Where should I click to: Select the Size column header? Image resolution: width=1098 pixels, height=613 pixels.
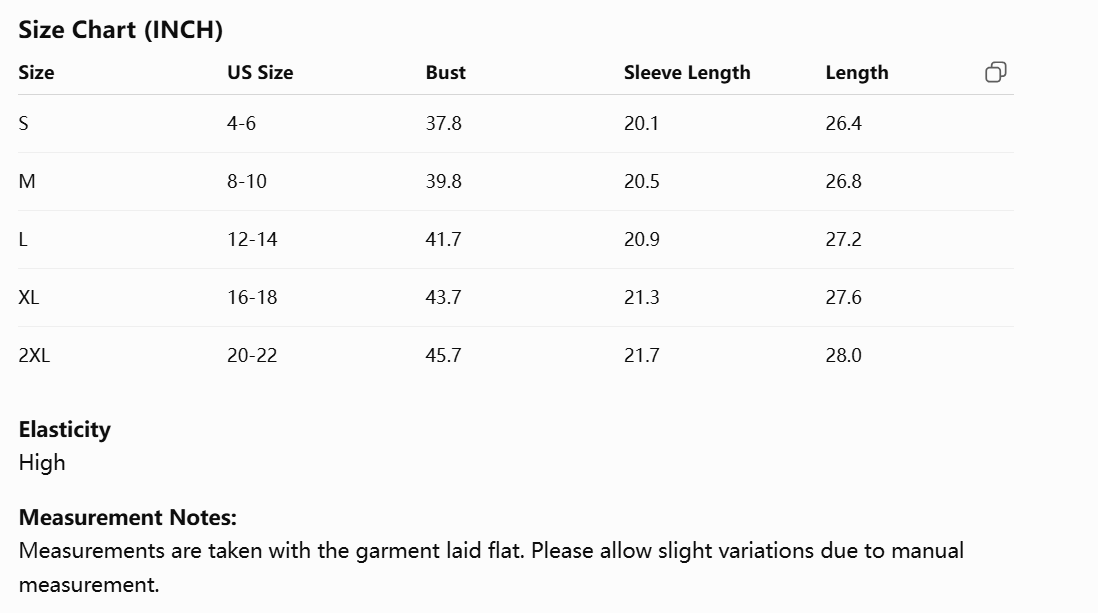click(x=36, y=72)
